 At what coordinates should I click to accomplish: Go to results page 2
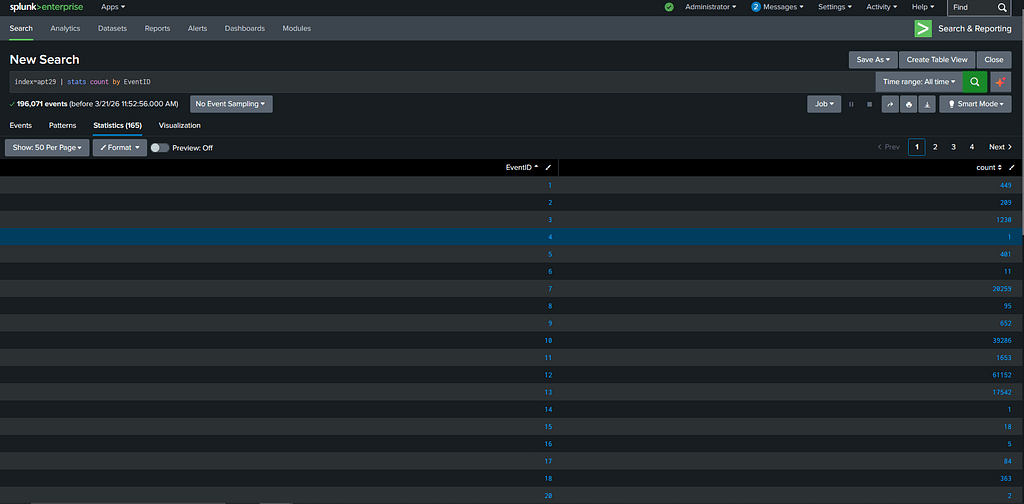click(935, 147)
